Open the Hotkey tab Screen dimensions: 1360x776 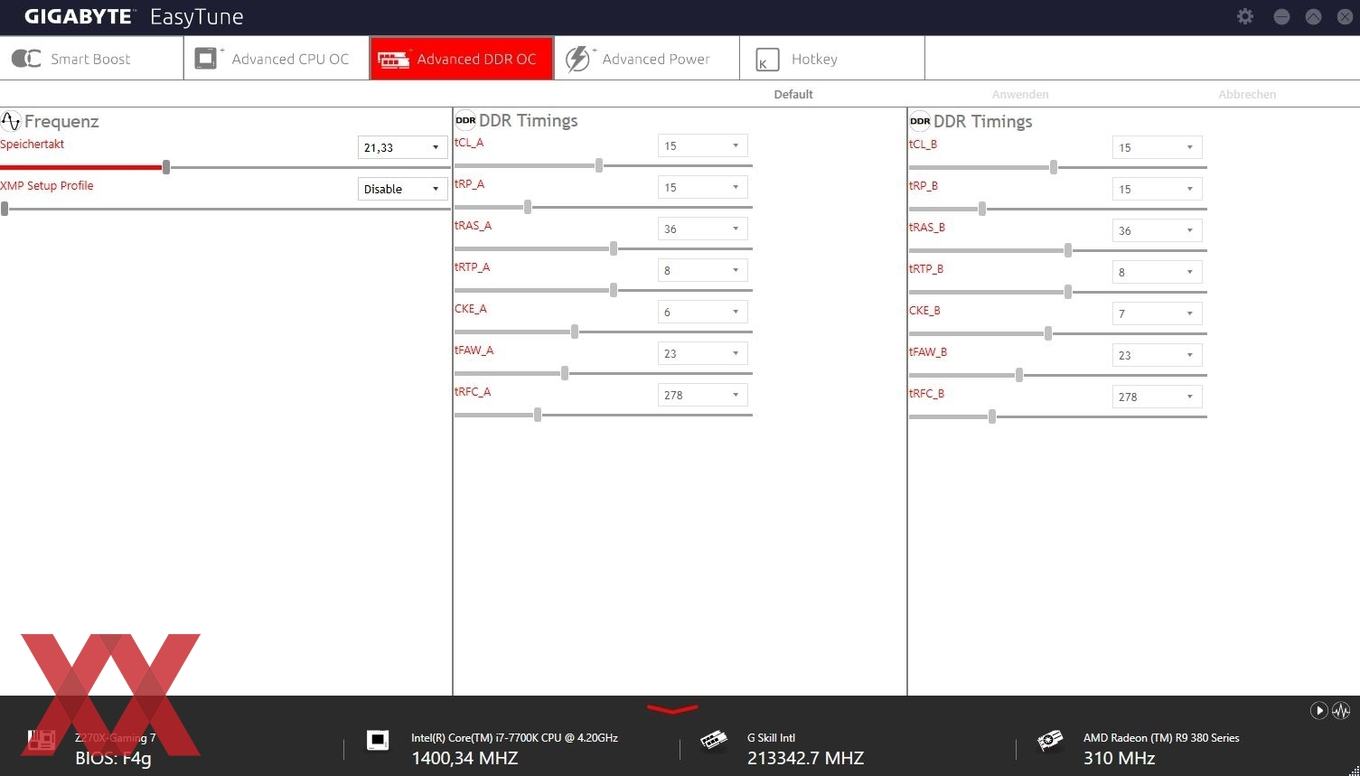(832, 59)
